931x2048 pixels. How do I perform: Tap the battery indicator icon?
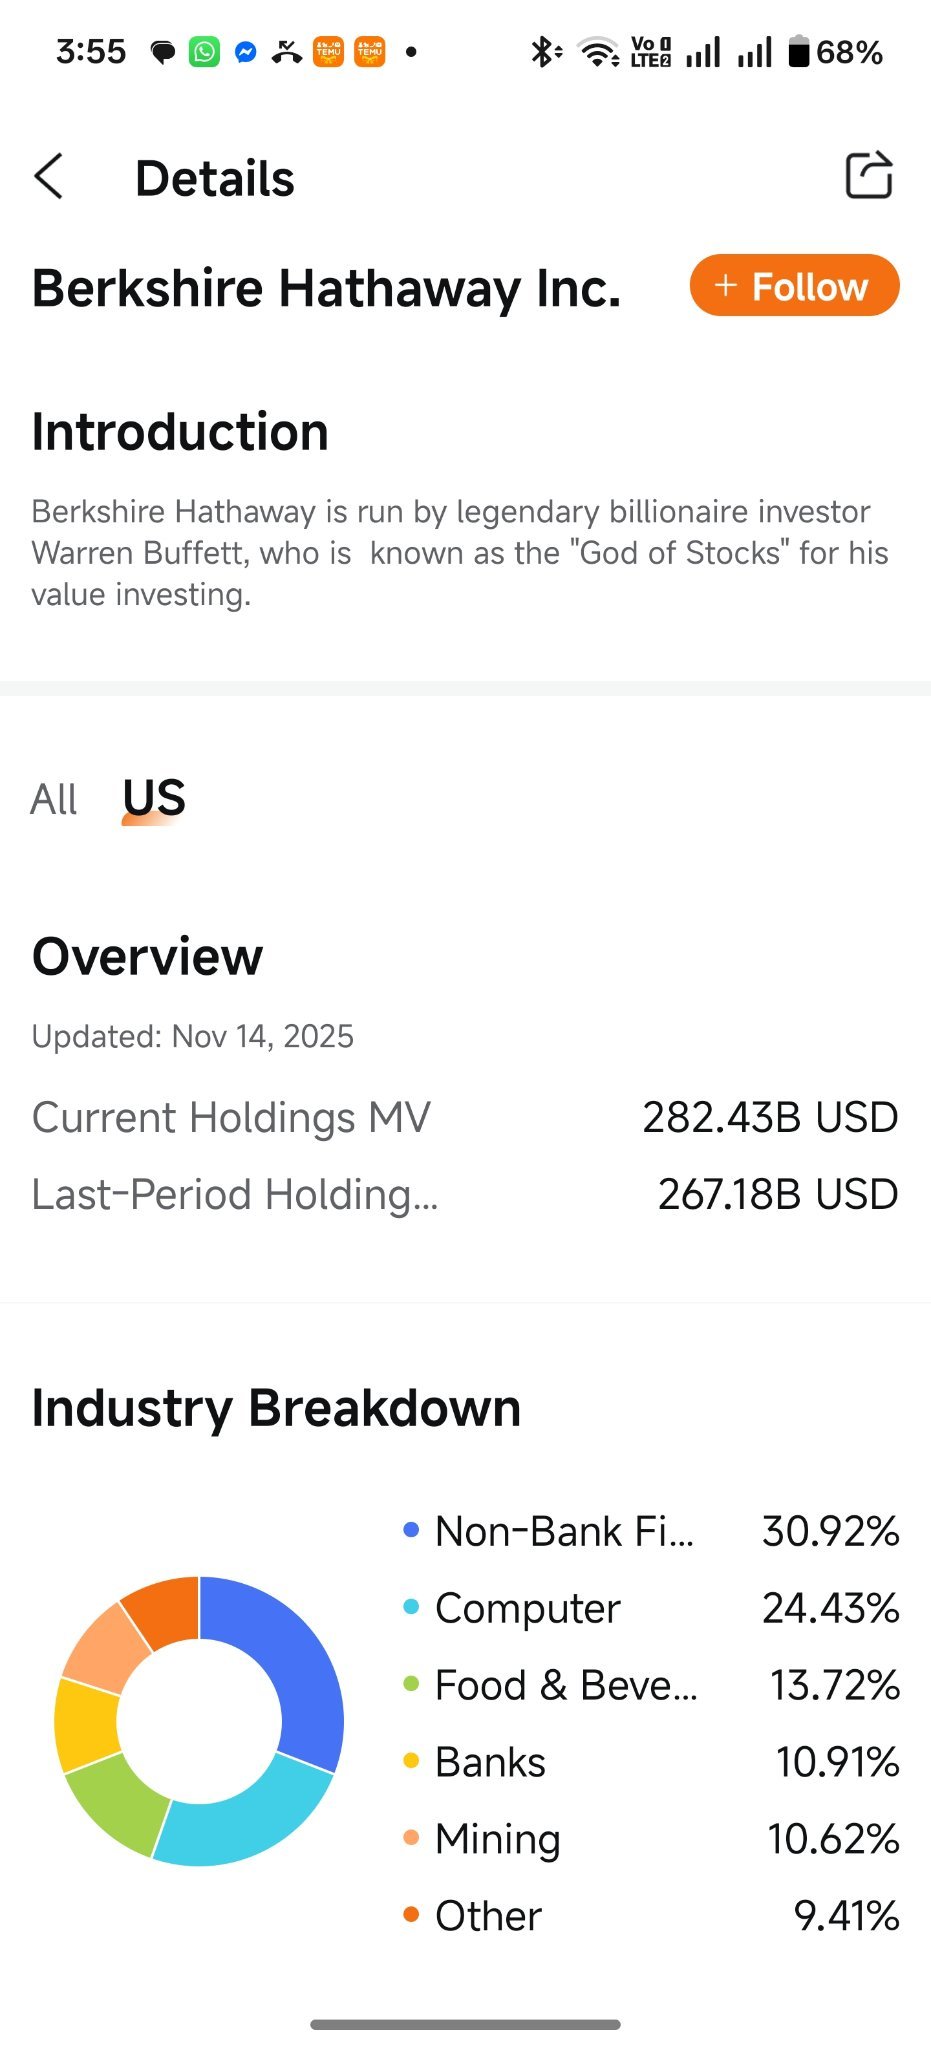tap(798, 52)
